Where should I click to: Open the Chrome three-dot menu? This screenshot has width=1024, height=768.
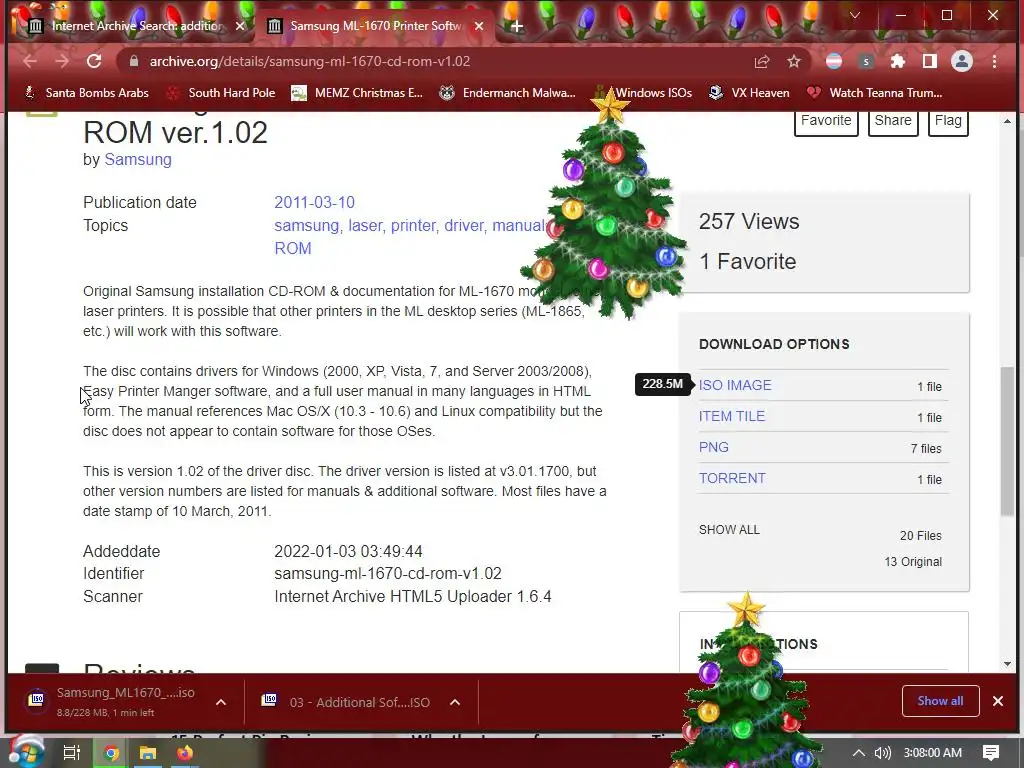pyautogui.click(x=994, y=61)
